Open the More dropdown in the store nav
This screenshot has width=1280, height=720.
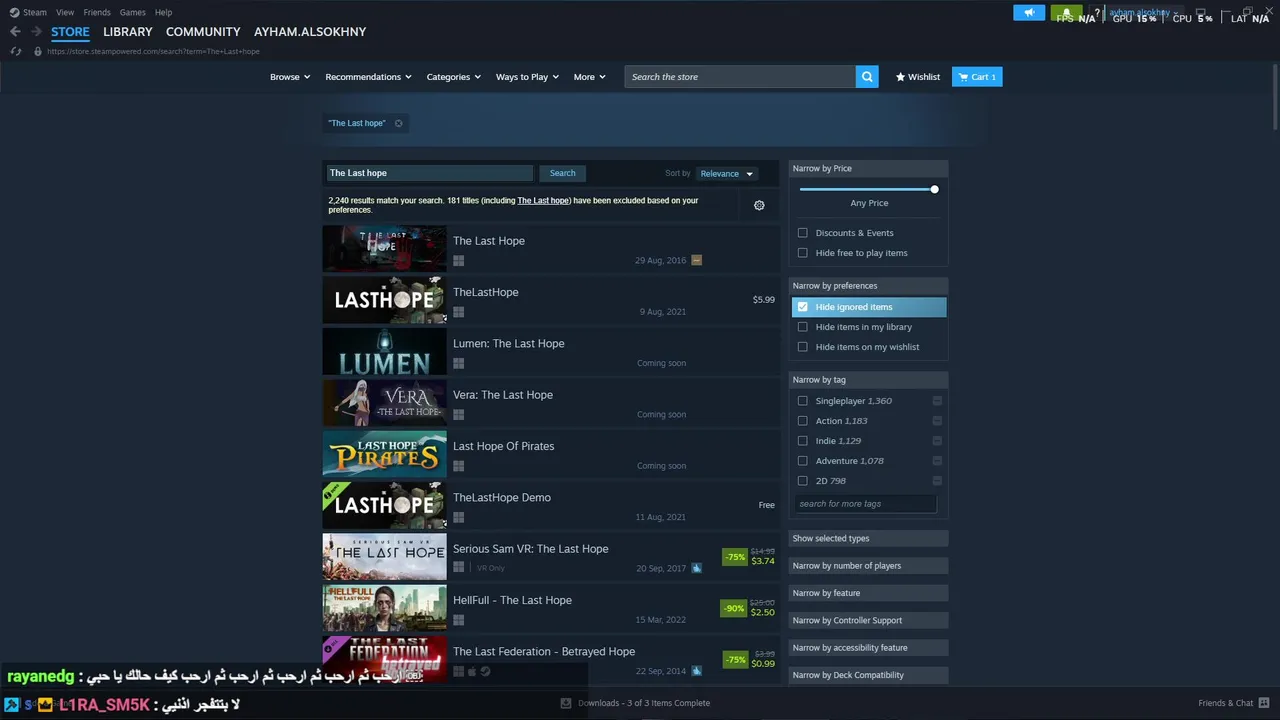[589, 77]
